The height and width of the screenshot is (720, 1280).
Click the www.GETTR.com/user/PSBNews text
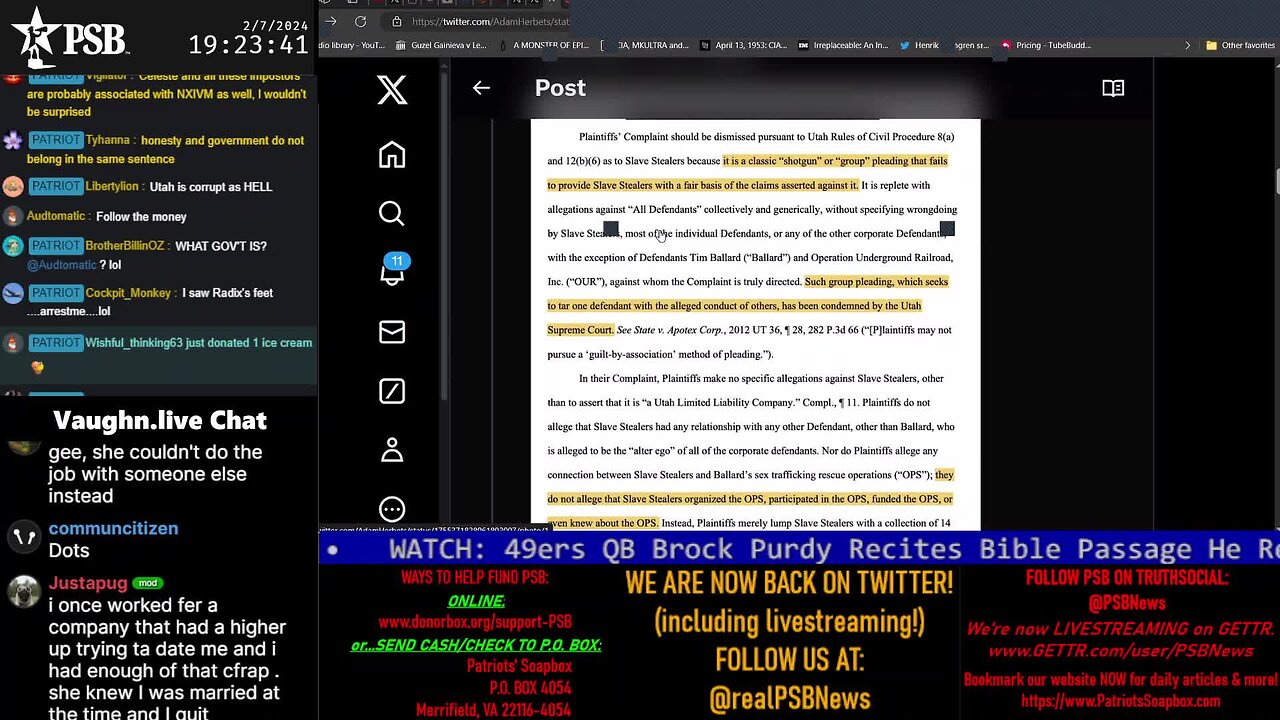pyautogui.click(x=1120, y=650)
